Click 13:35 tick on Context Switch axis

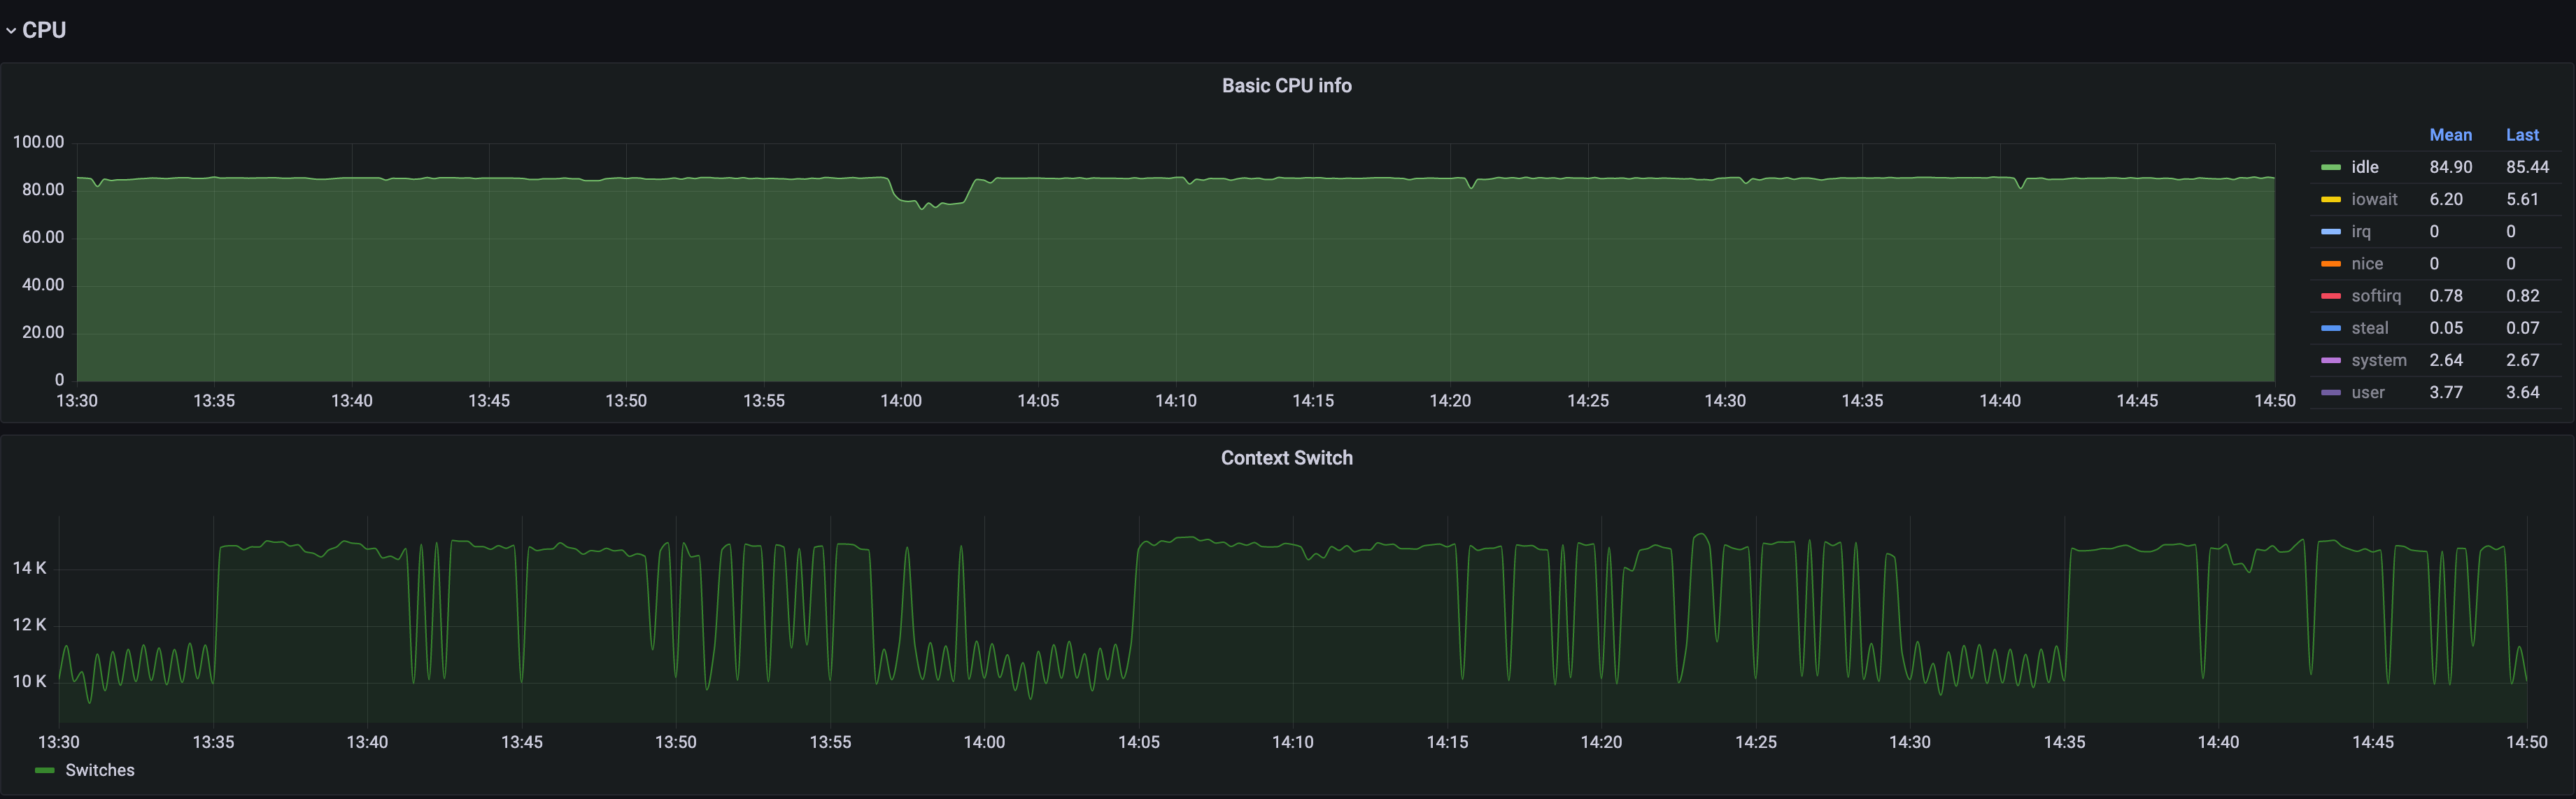tap(213, 742)
